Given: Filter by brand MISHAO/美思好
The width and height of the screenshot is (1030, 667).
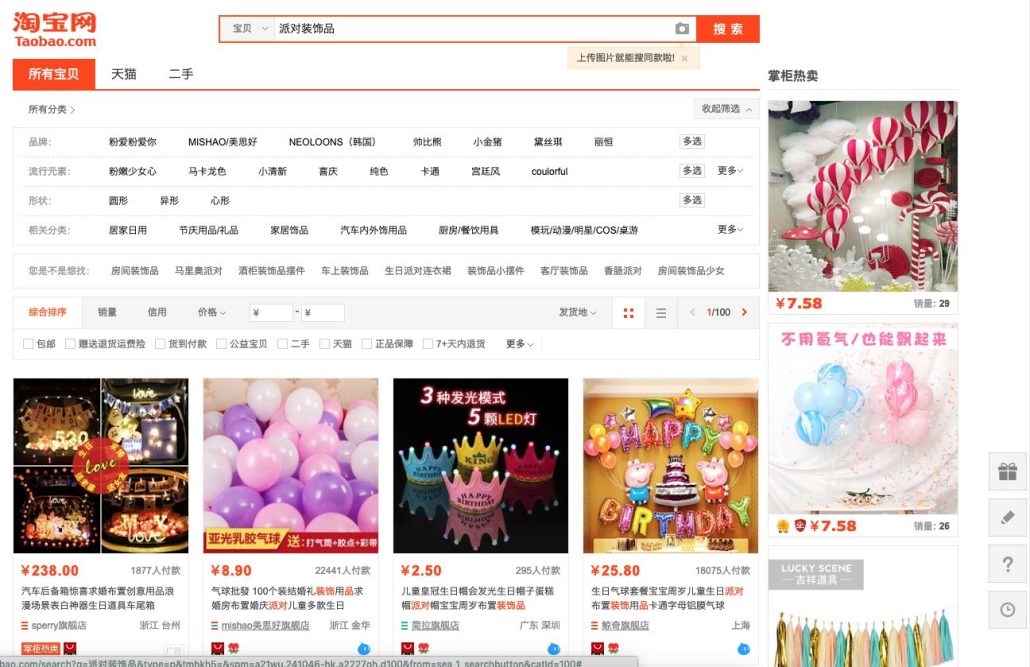Looking at the screenshot, I should coord(223,142).
